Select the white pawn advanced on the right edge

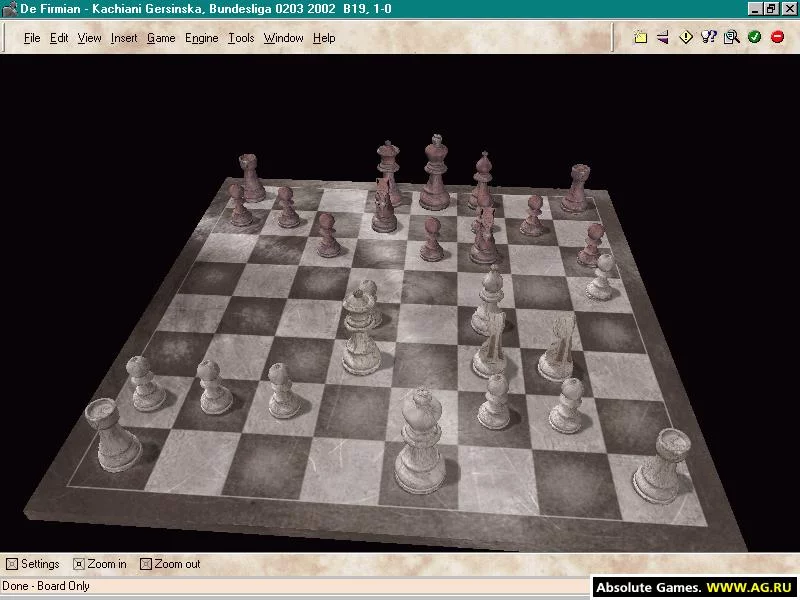[602, 277]
